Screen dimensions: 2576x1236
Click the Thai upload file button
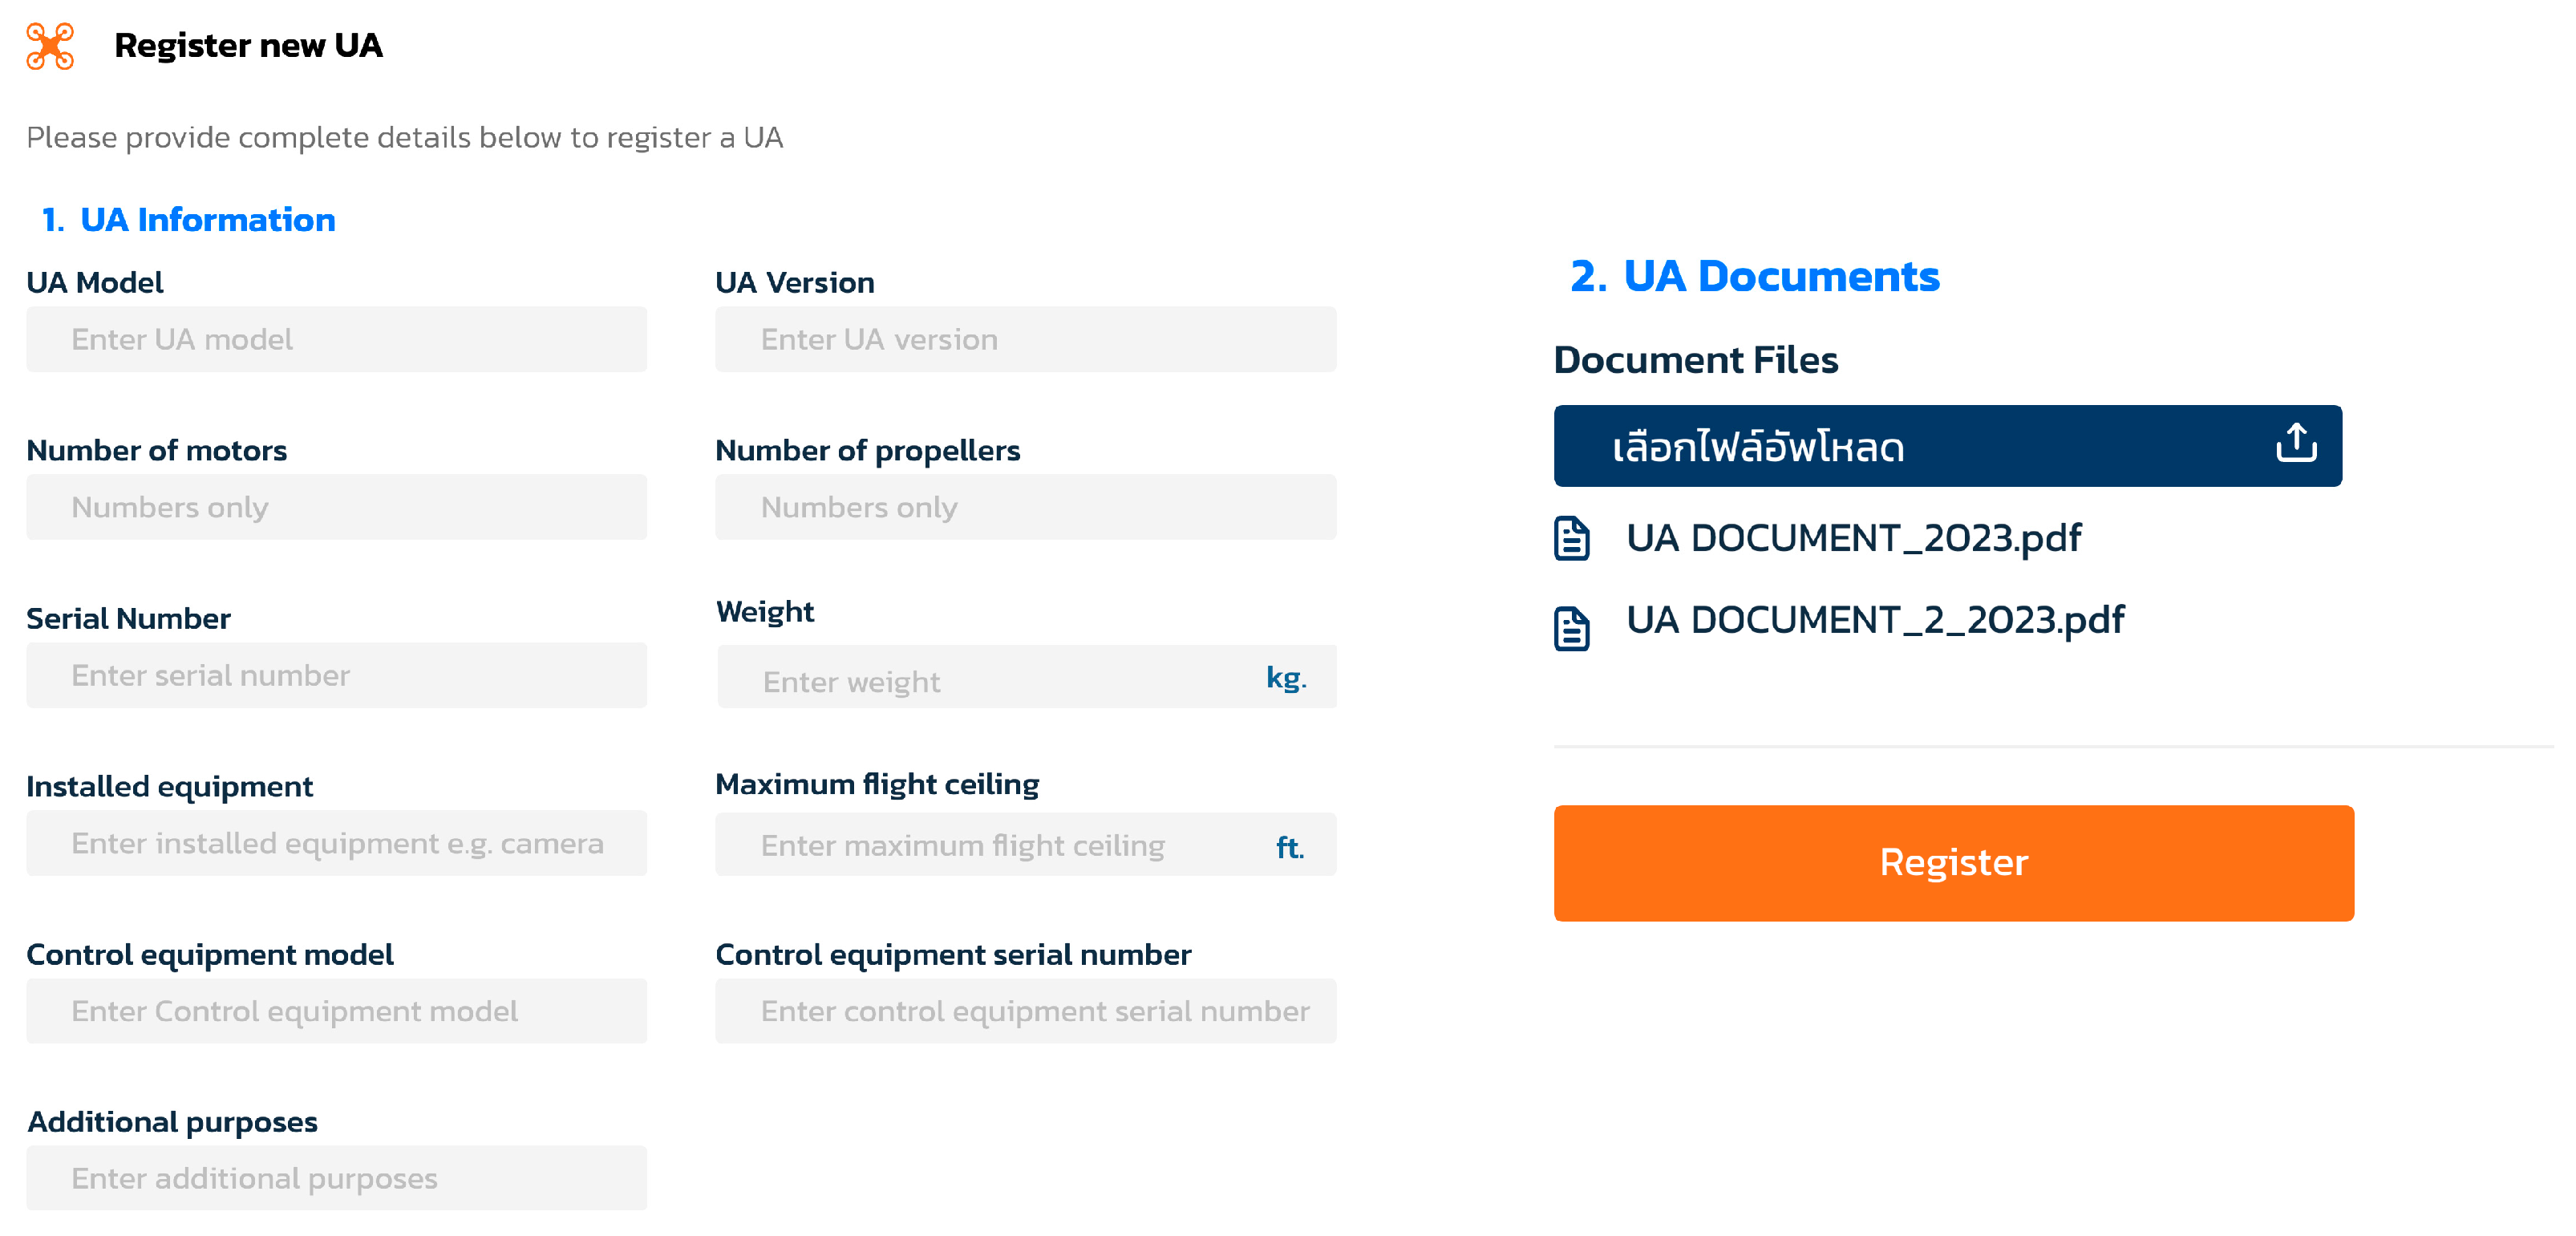(x=1946, y=445)
